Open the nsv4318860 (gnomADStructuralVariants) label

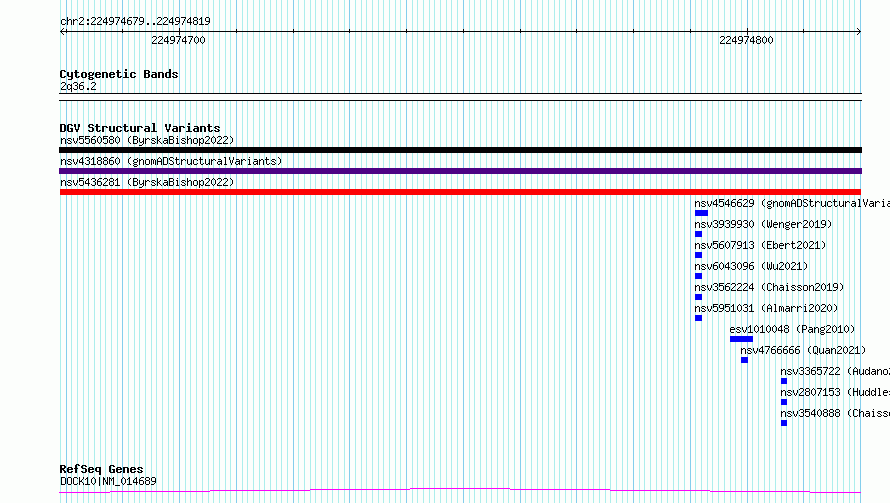(x=171, y=161)
